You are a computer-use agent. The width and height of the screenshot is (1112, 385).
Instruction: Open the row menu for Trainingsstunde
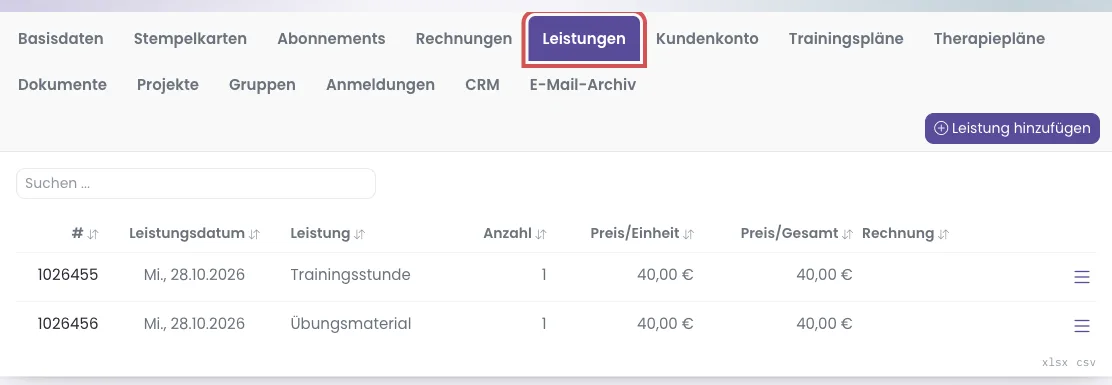(1082, 277)
